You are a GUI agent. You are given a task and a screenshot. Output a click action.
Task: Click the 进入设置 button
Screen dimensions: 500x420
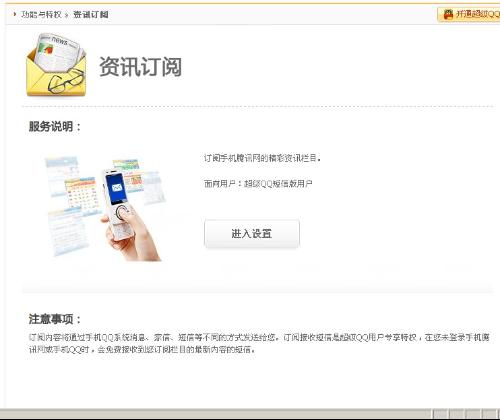point(252,234)
